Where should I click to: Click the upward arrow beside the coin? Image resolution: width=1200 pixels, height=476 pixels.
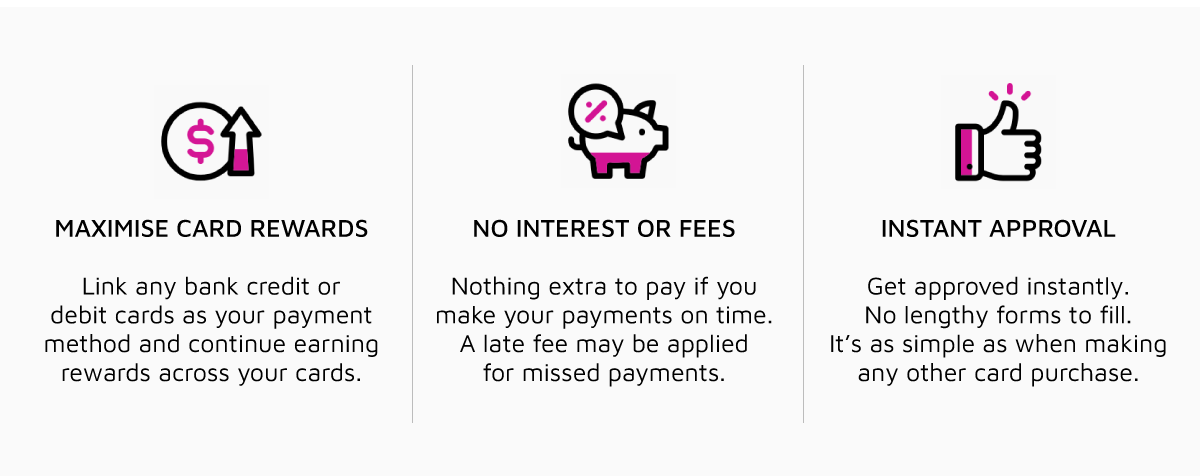pyautogui.click(x=240, y=142)
